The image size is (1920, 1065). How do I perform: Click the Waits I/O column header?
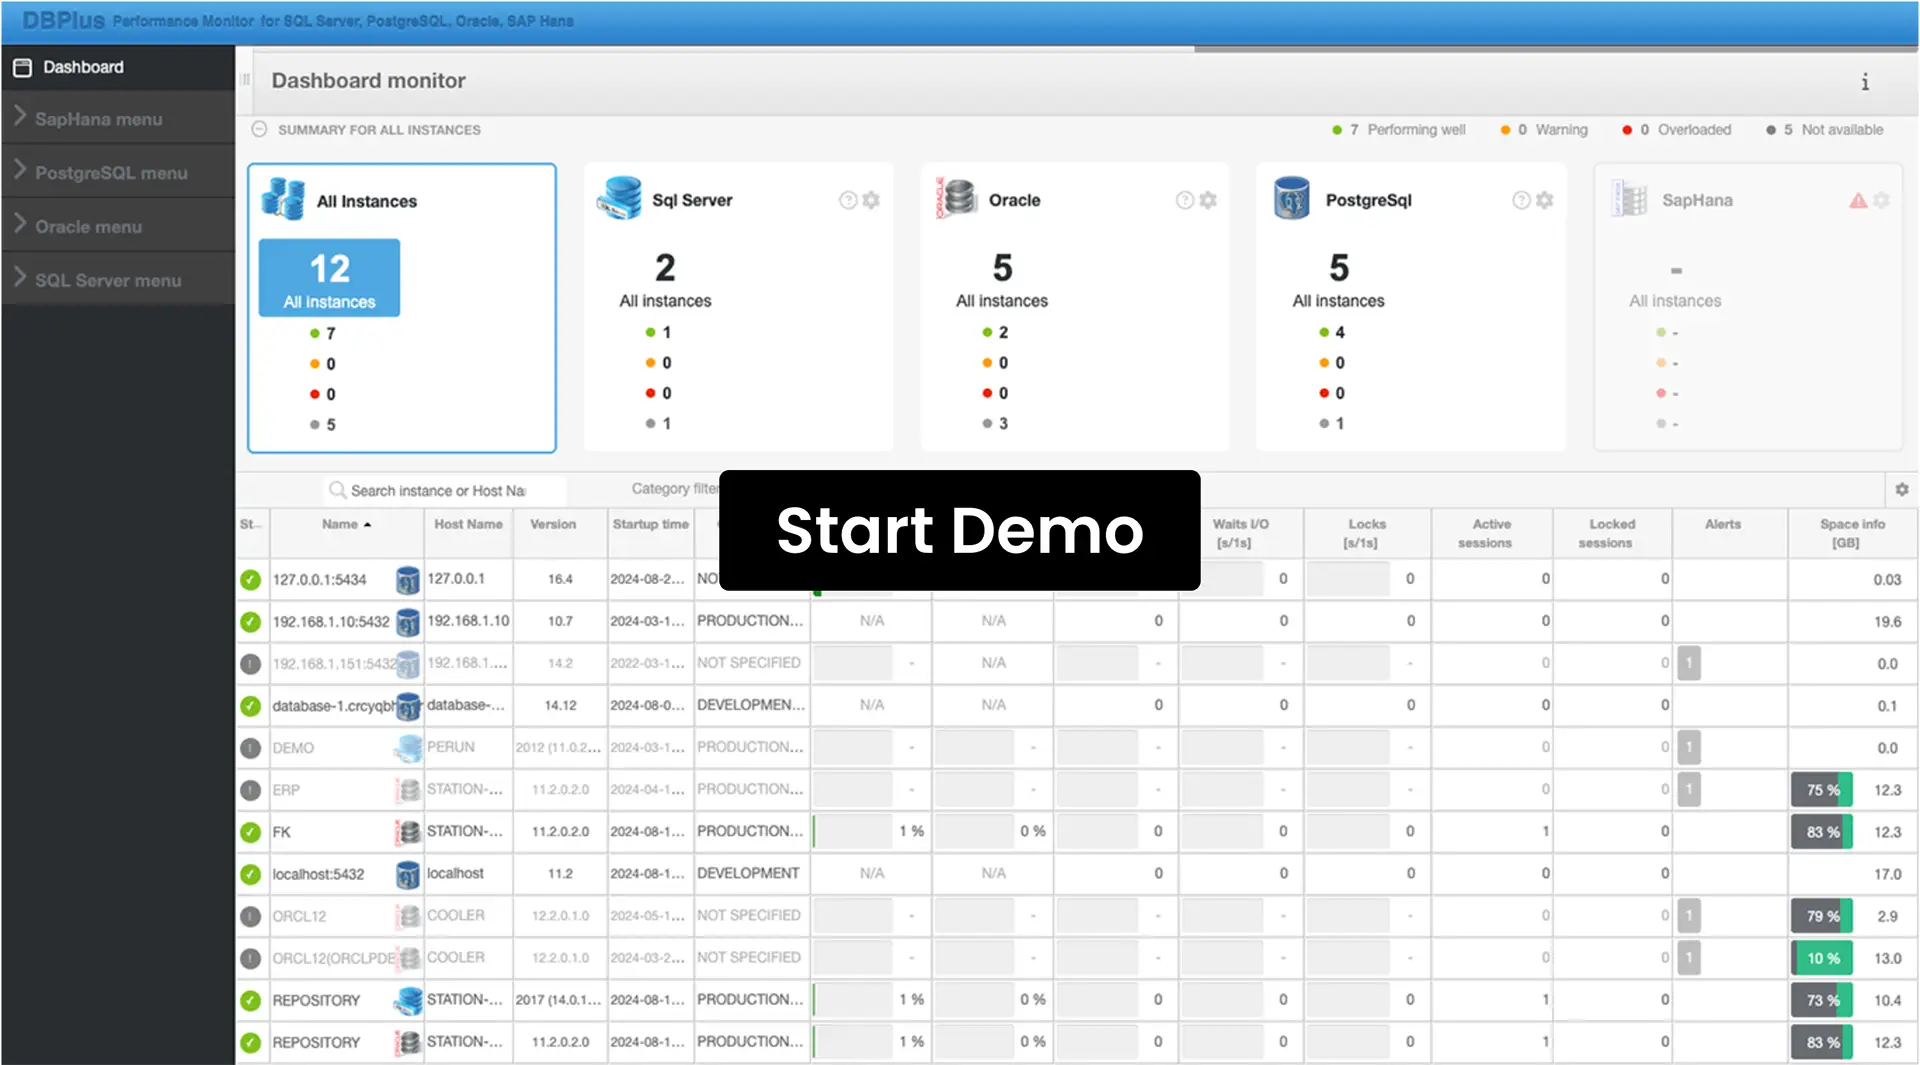pyautogui.click(x=1240, y=534)
